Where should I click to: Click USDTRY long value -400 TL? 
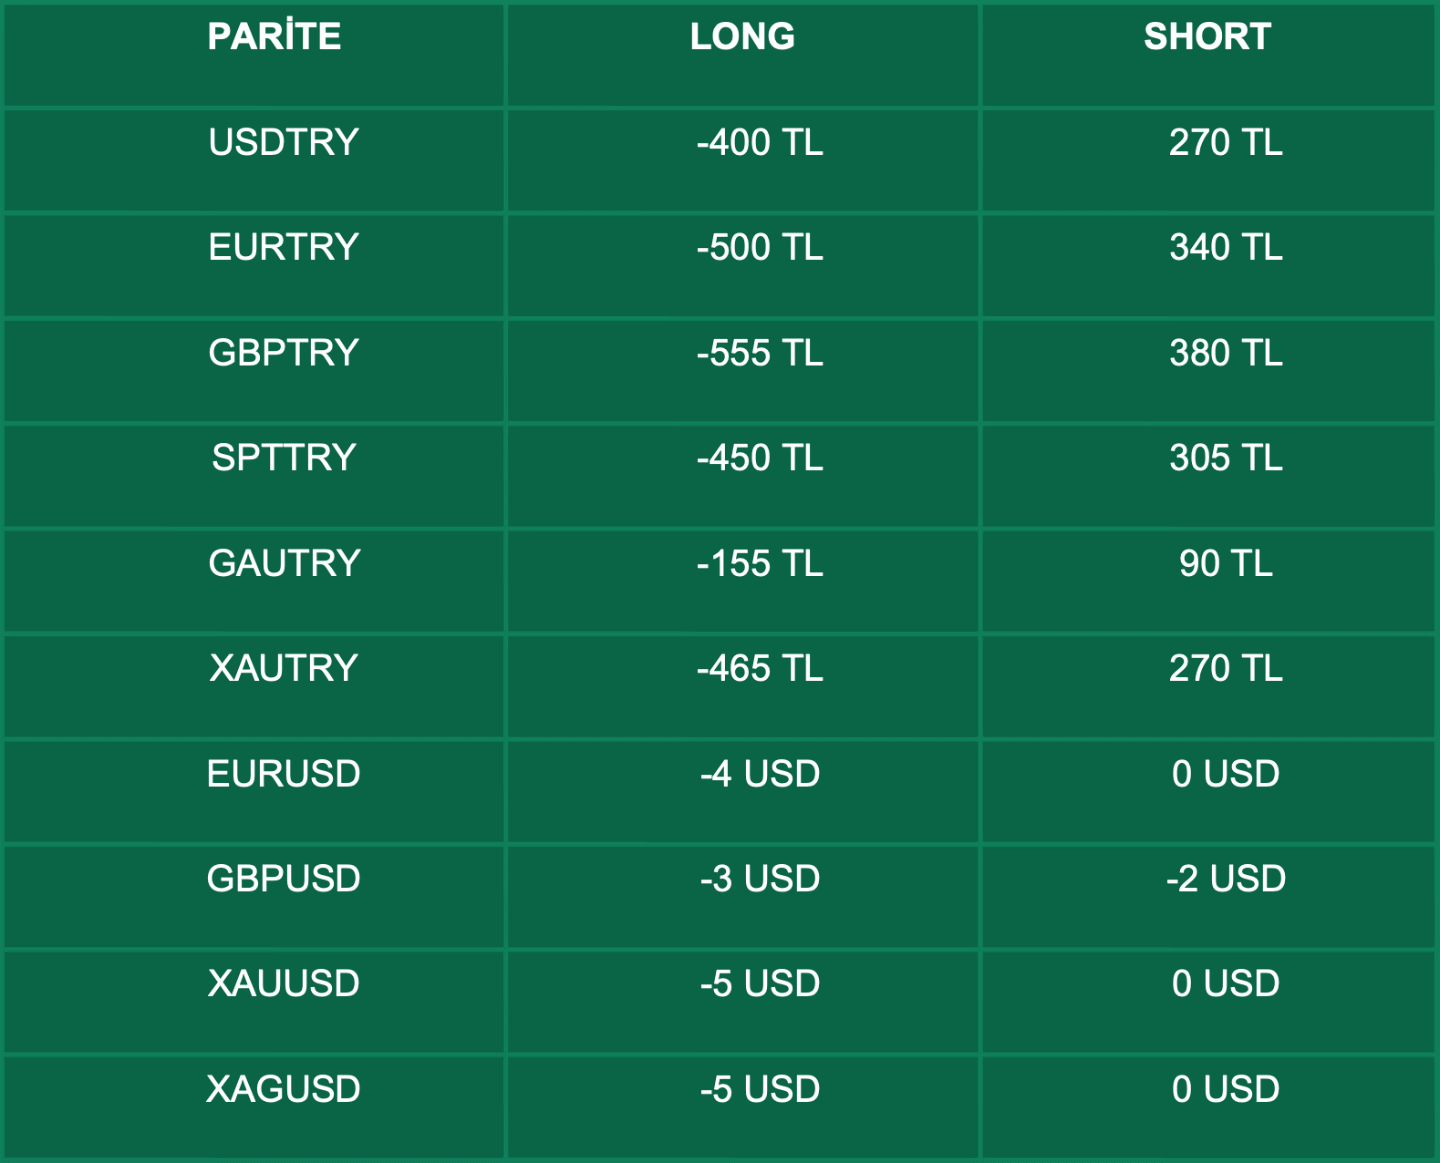pos(760,142)
